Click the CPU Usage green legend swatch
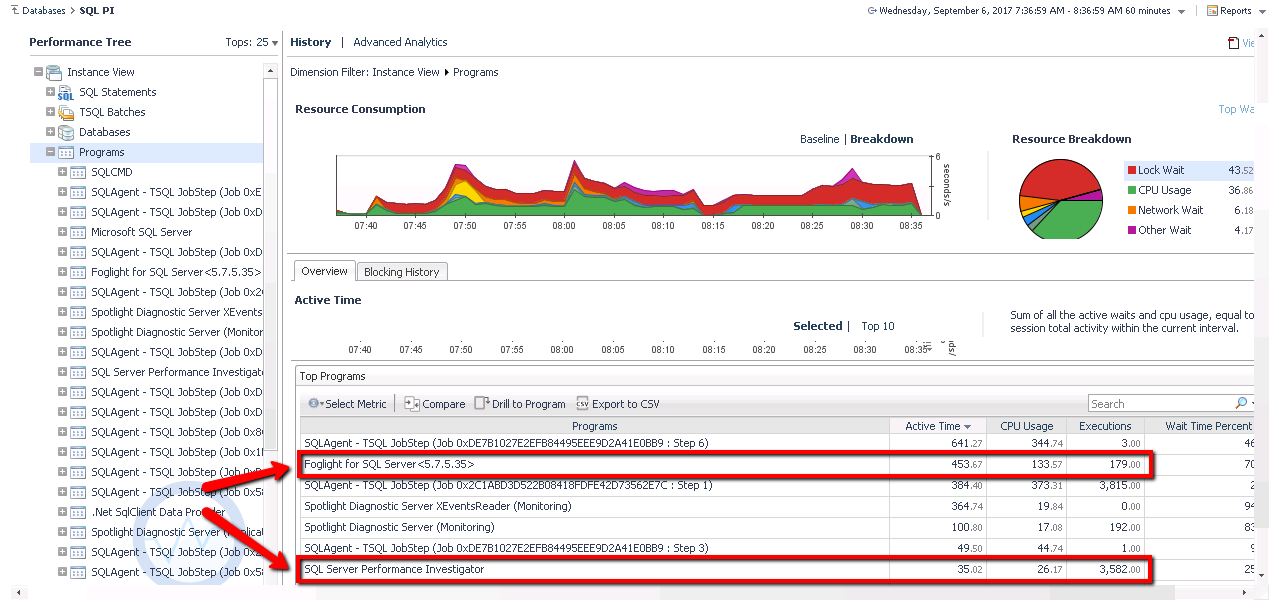 tap(1132, 190)
